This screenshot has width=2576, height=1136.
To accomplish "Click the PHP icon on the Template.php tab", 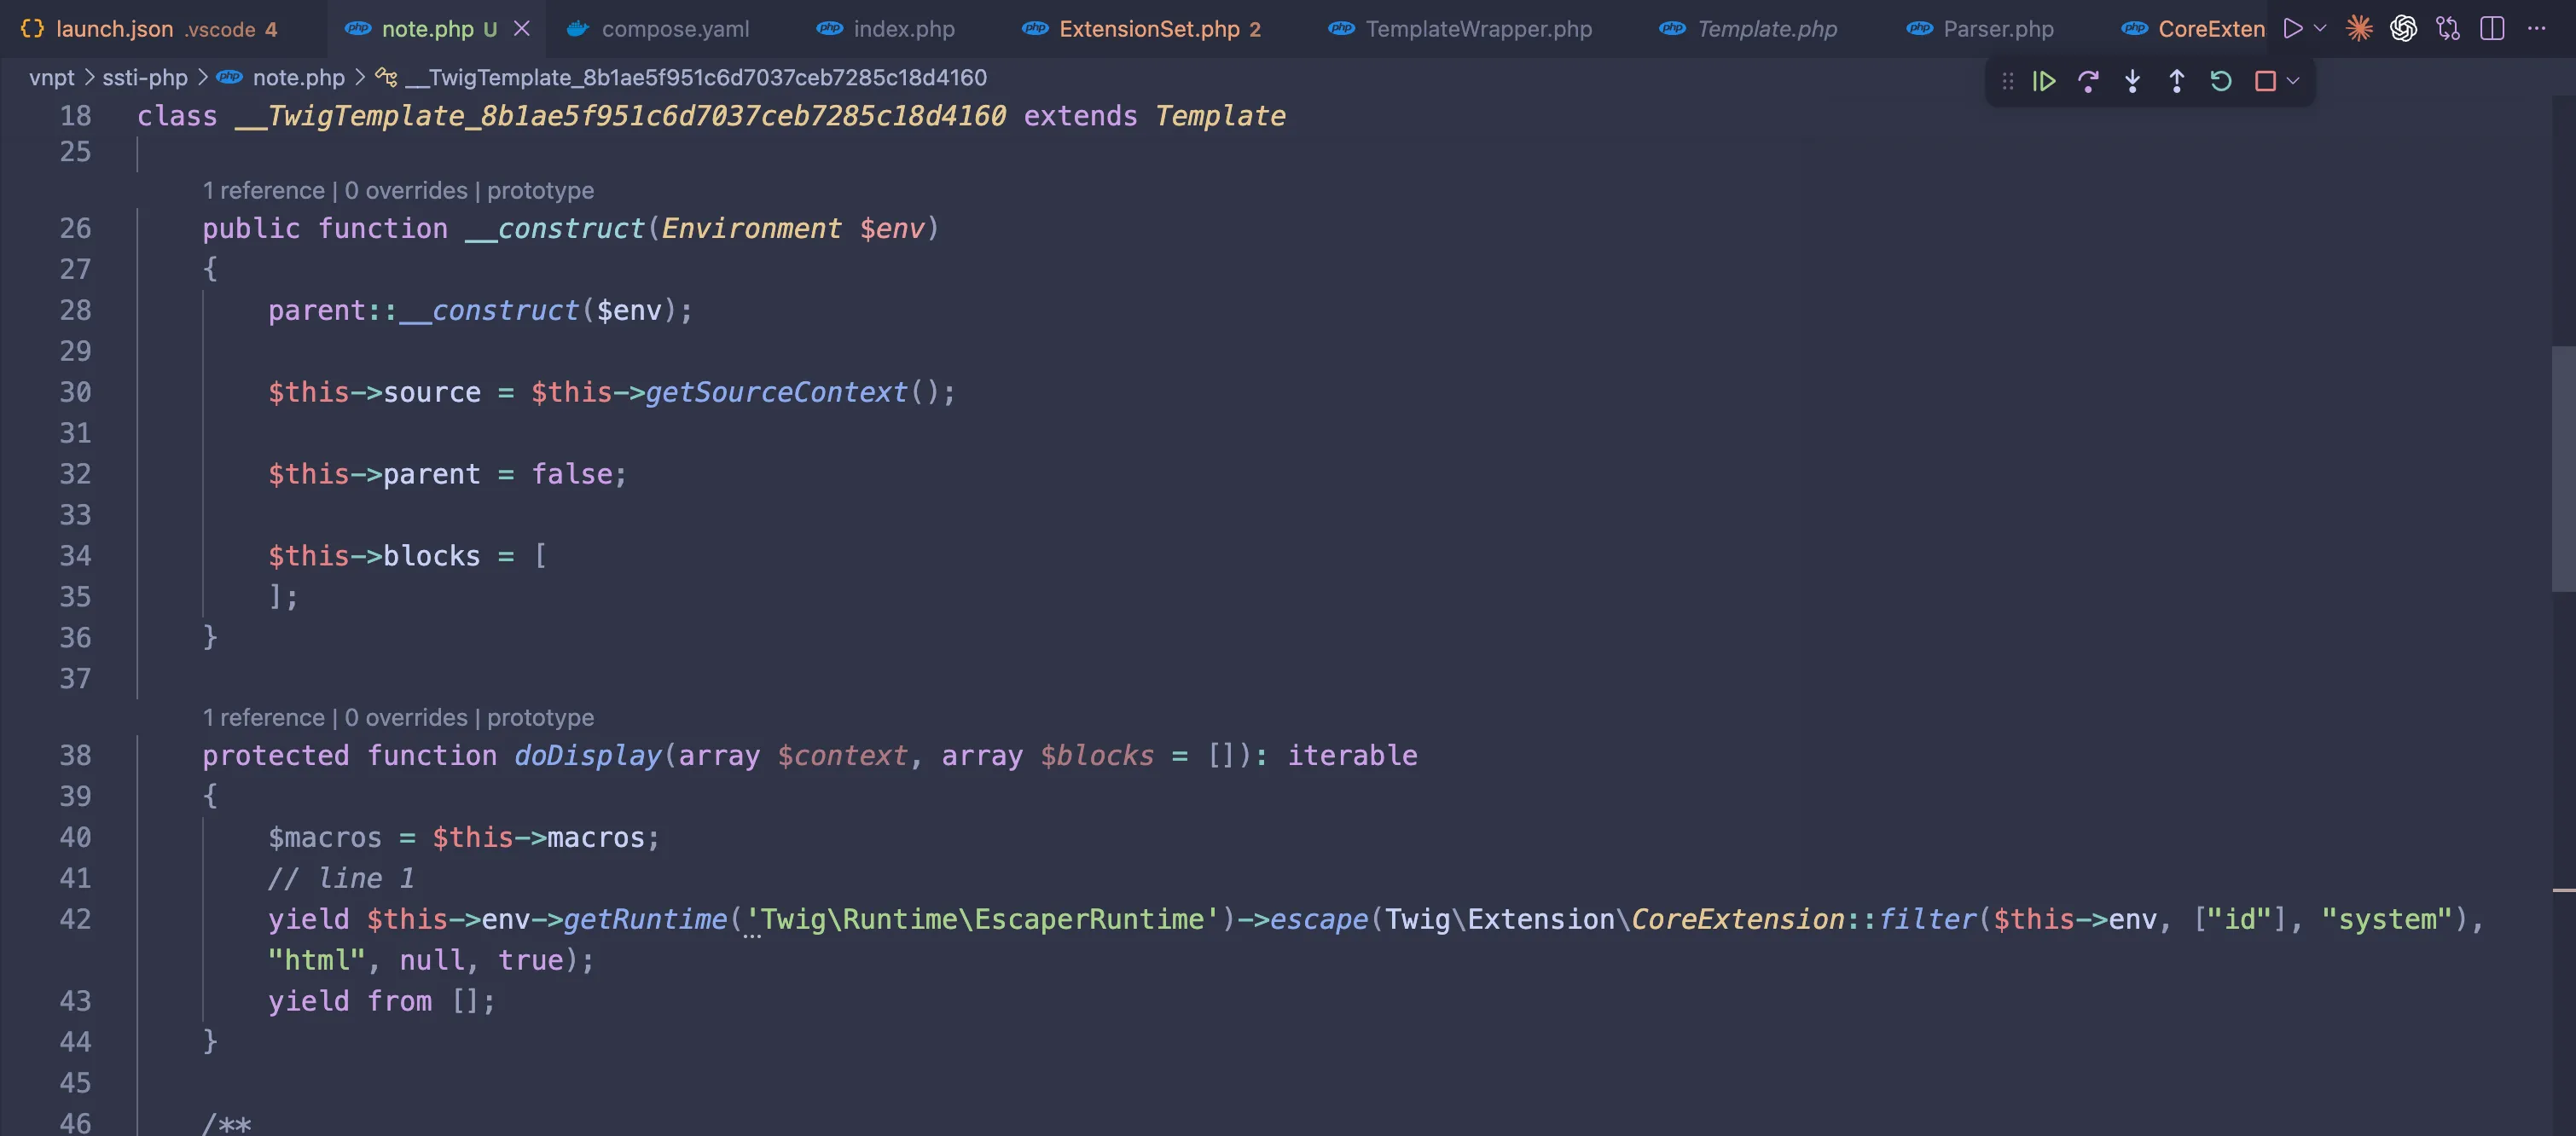I will click(1672, 29).
